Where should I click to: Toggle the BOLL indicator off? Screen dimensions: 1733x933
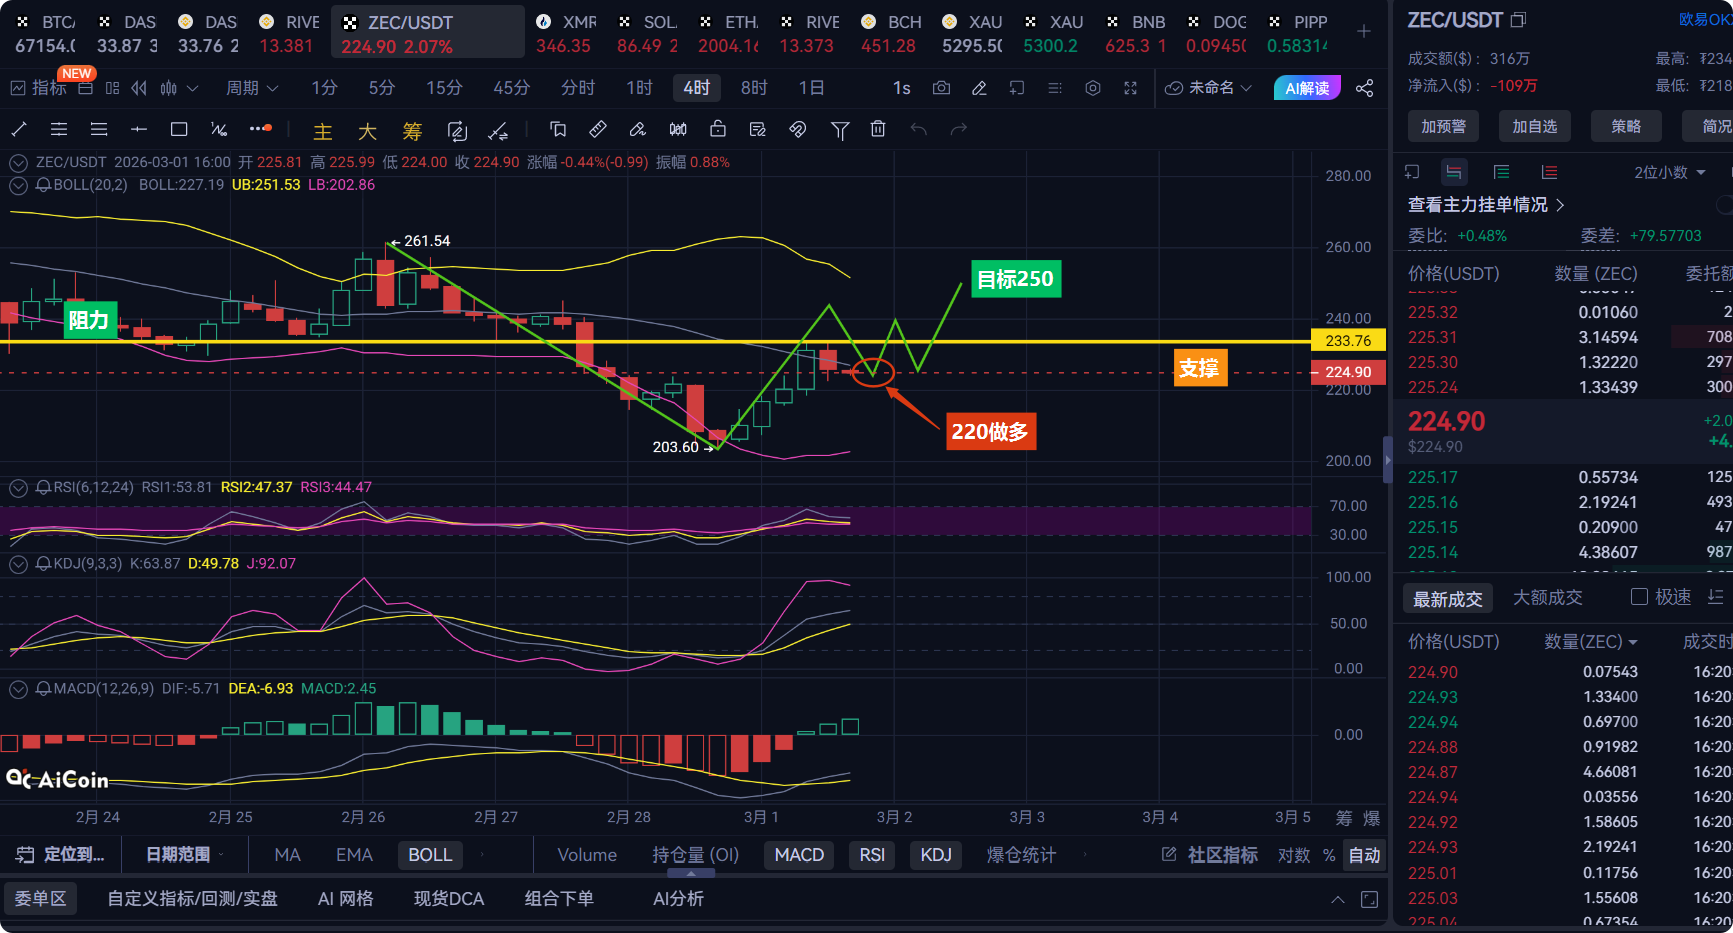pyautogui.click(x=430, y=855)
